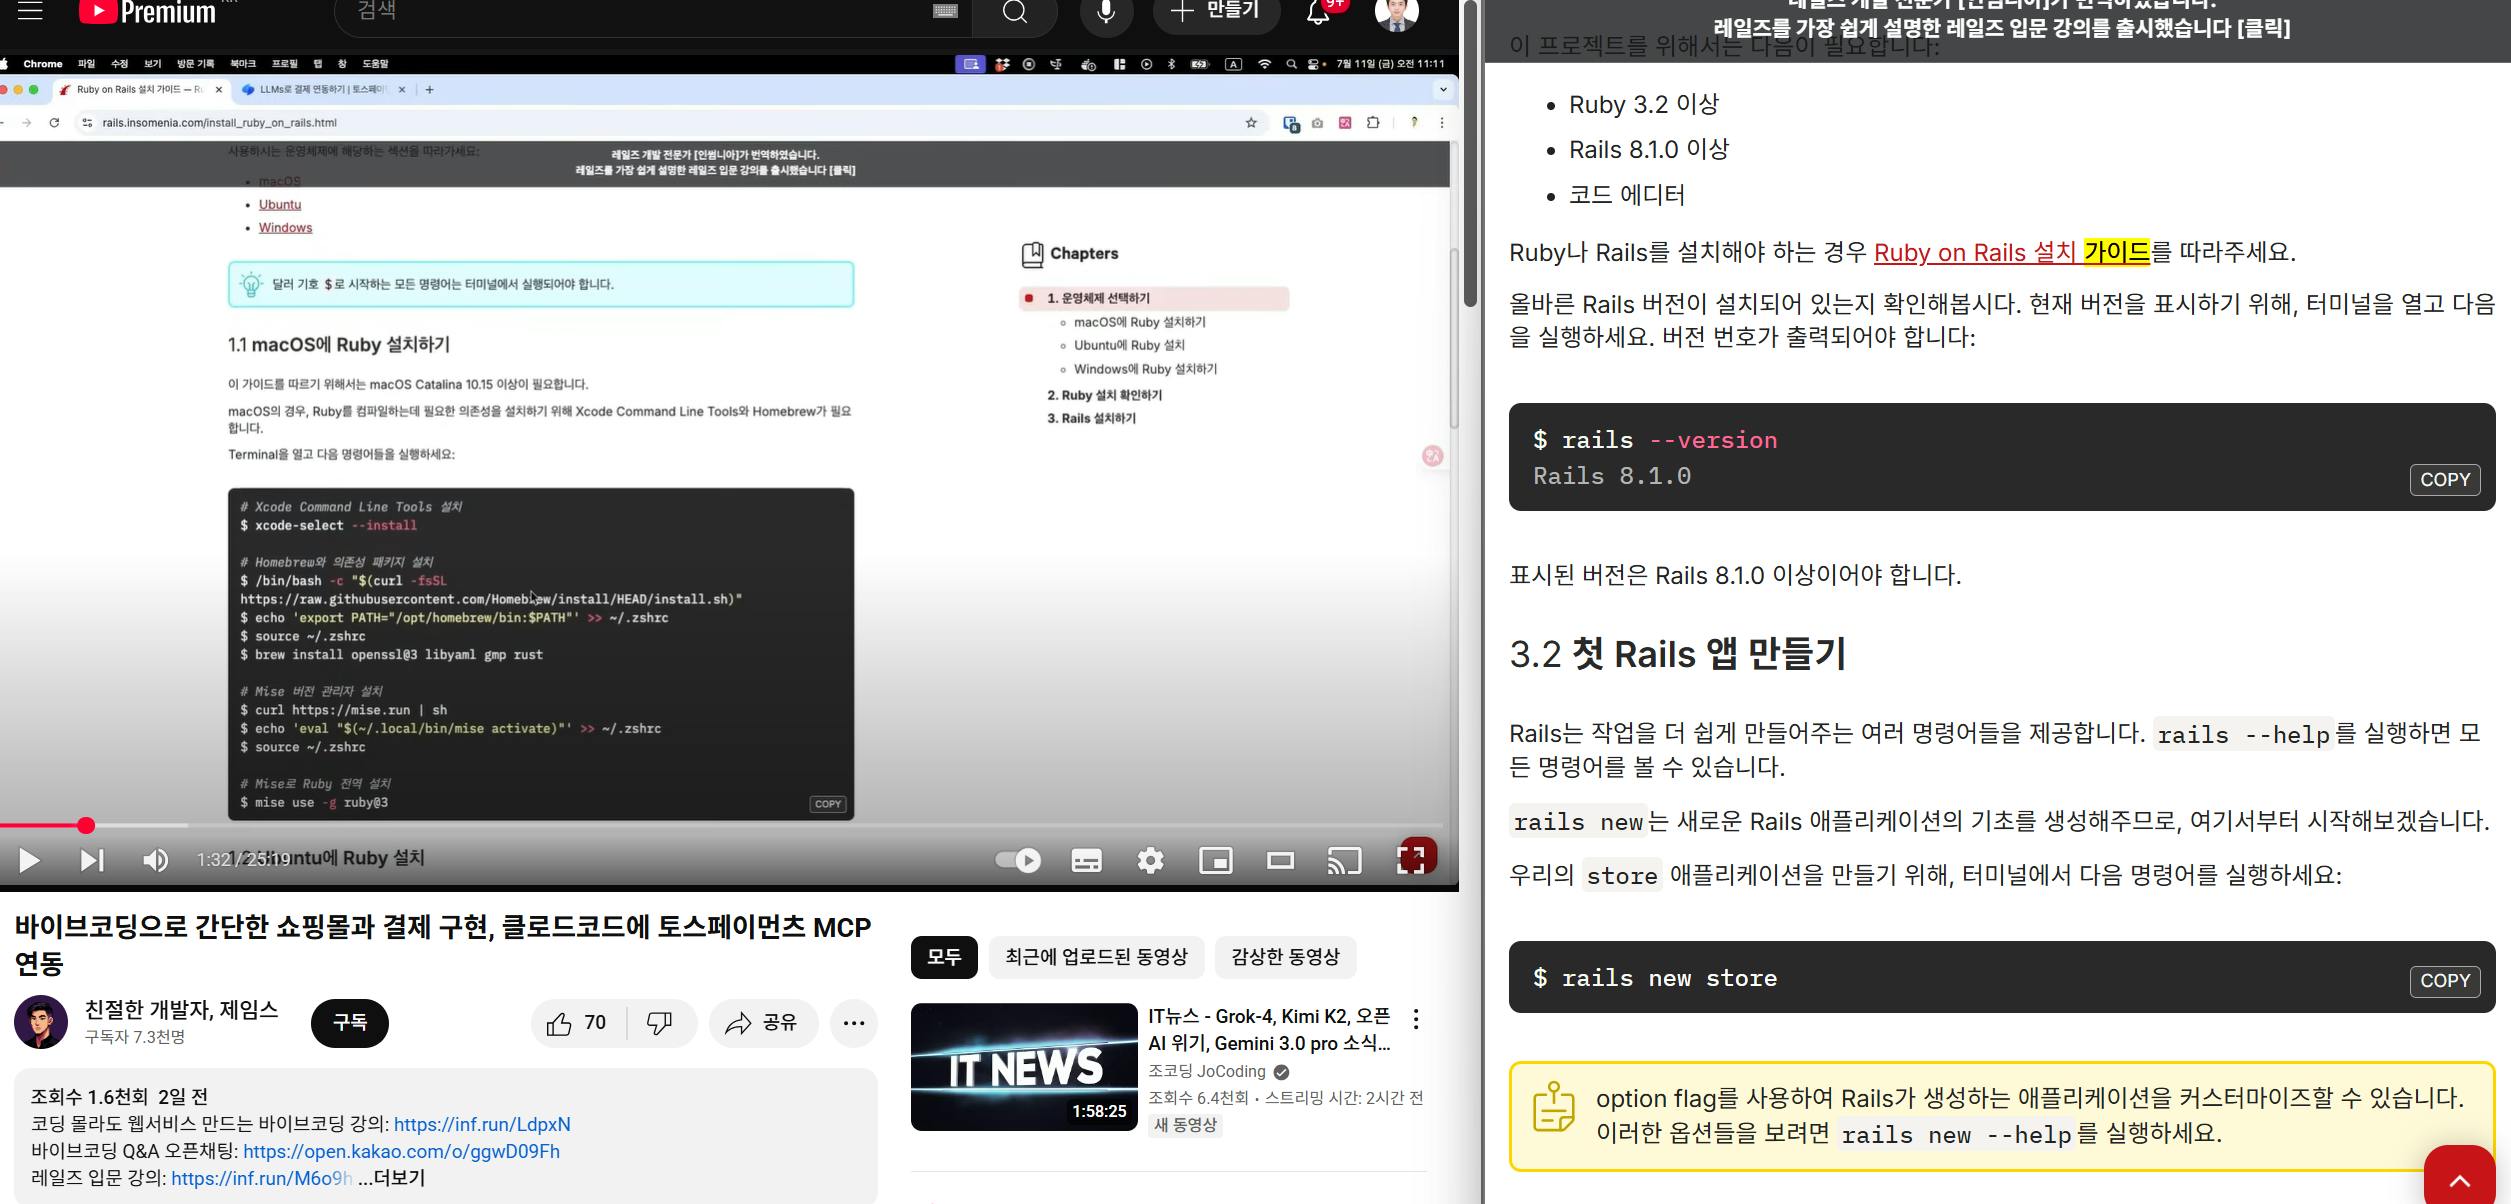Open the 만들기 create button
Screen dimensions: 2511x1204
pos(1214,11)
